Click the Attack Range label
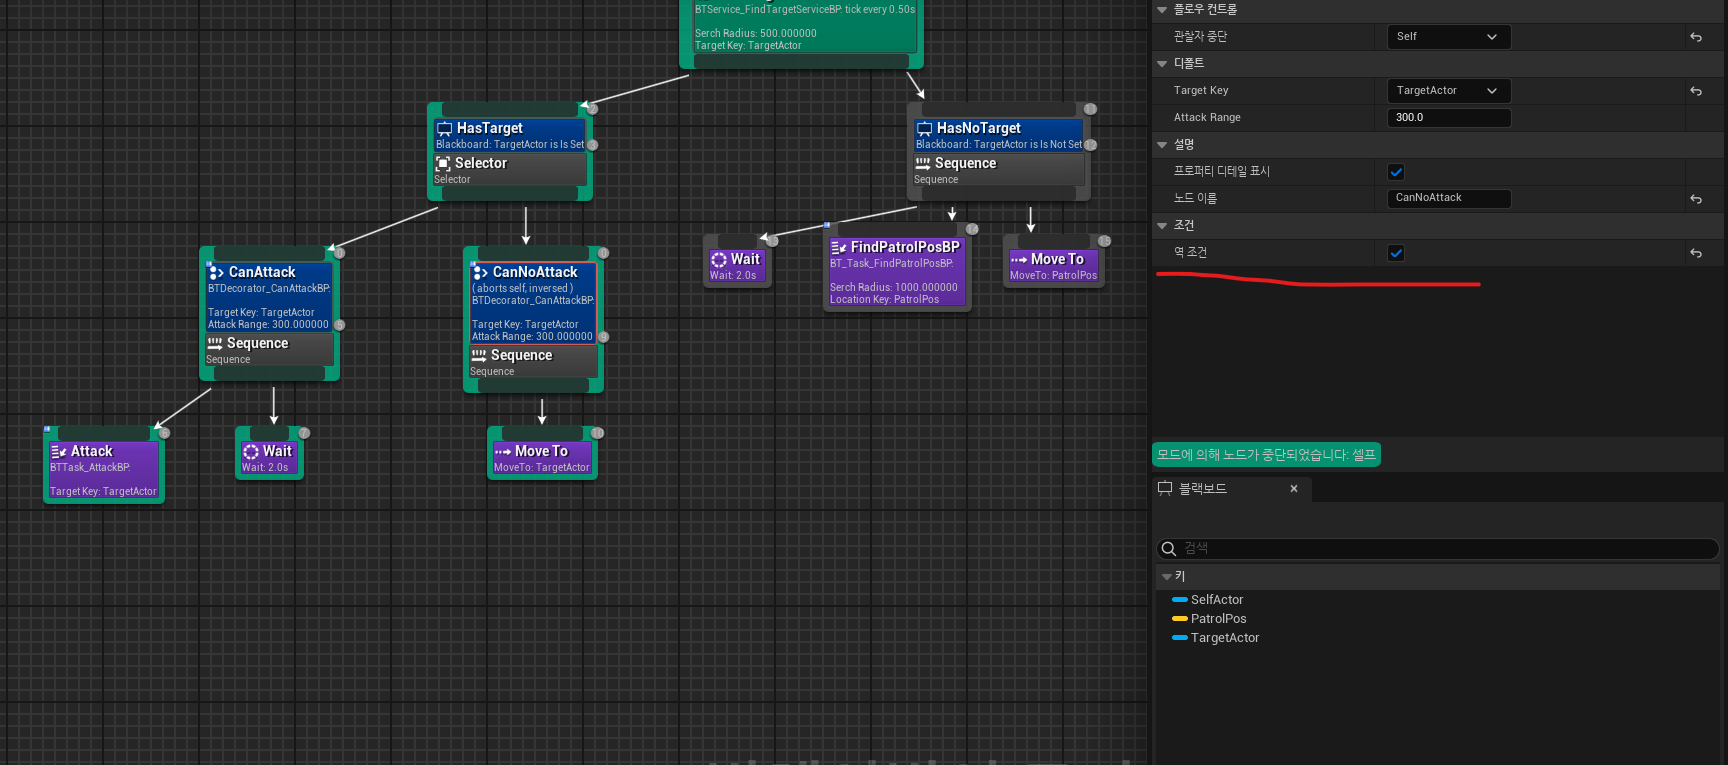Image resolution: width=1728 pixels, height=765 pixels. tap(1207, 118)
